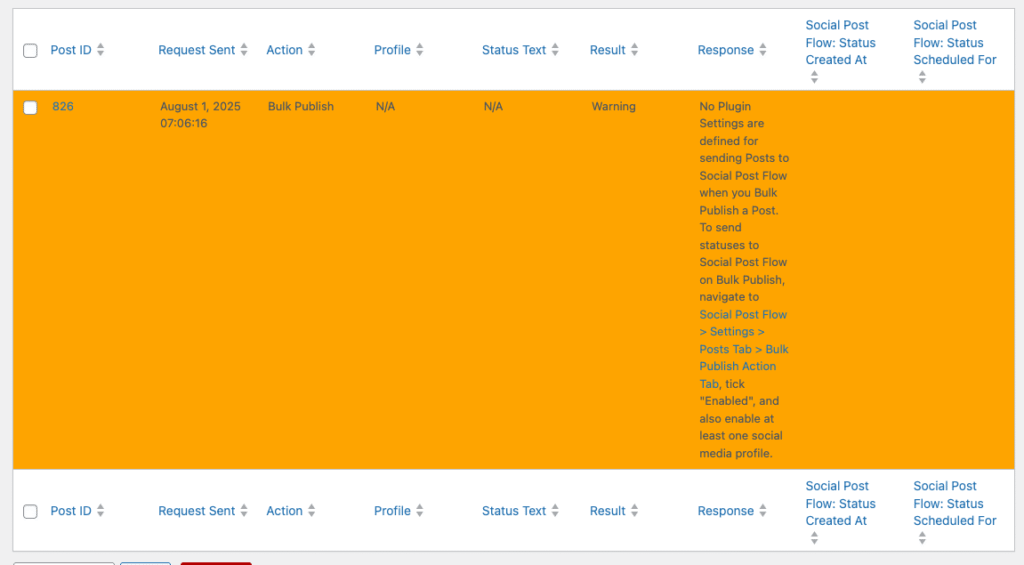Sort by Result column in header row
The width and height of the screenshot is (1024, 565).
click(x=607, y=50)
